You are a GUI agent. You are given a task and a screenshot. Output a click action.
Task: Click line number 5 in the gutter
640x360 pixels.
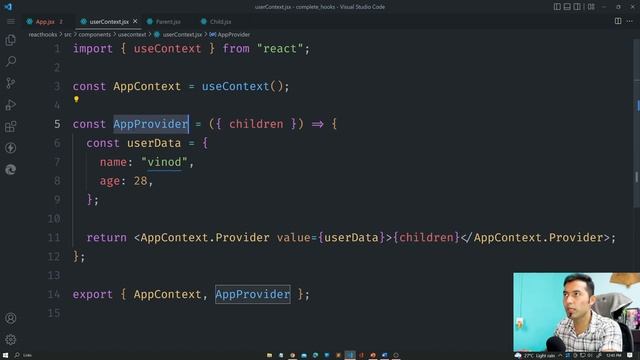pyautogui.click(x=57, y=124)
